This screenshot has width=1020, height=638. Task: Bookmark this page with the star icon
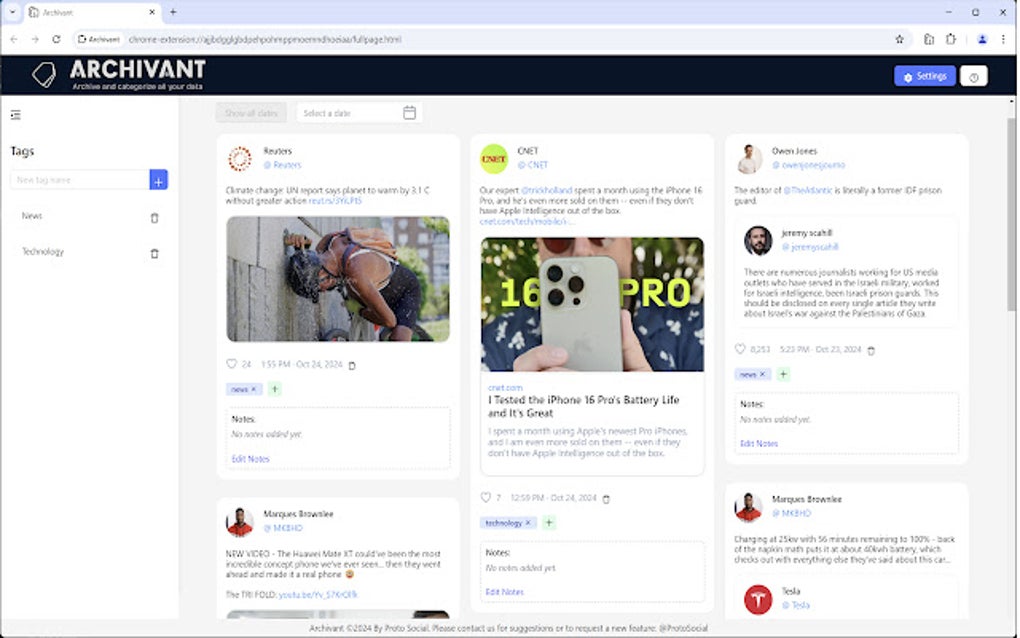pyautogui.click(x=900, y=40)
